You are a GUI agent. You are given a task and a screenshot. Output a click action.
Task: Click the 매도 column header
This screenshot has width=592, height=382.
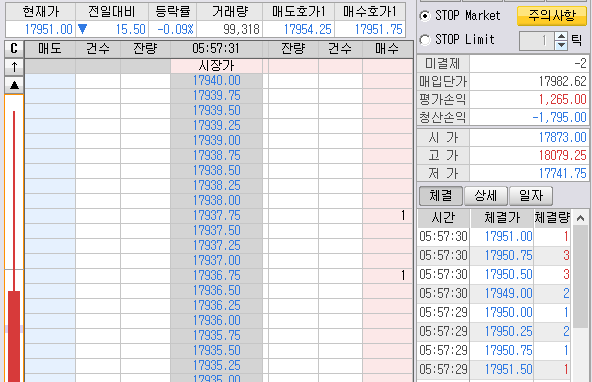click(x=50, y=49)
